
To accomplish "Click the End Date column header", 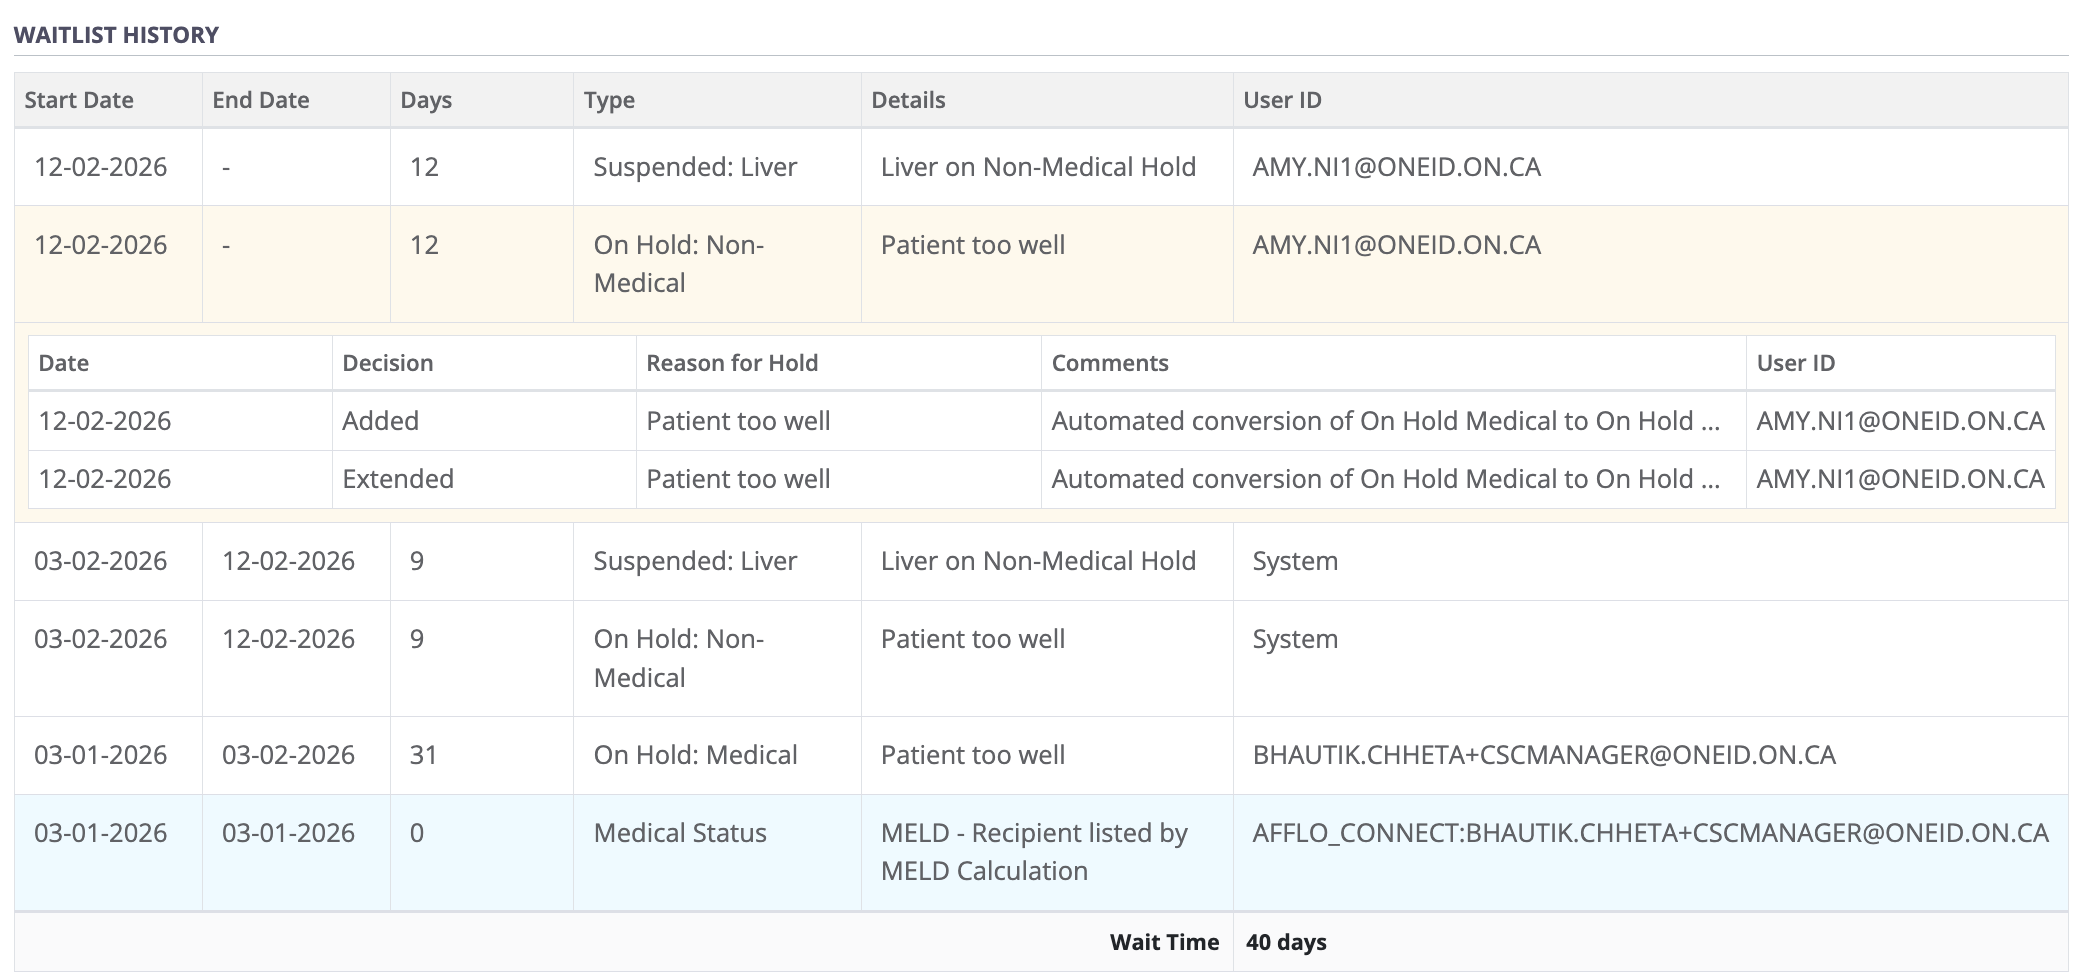I will [x=260, y=100].
